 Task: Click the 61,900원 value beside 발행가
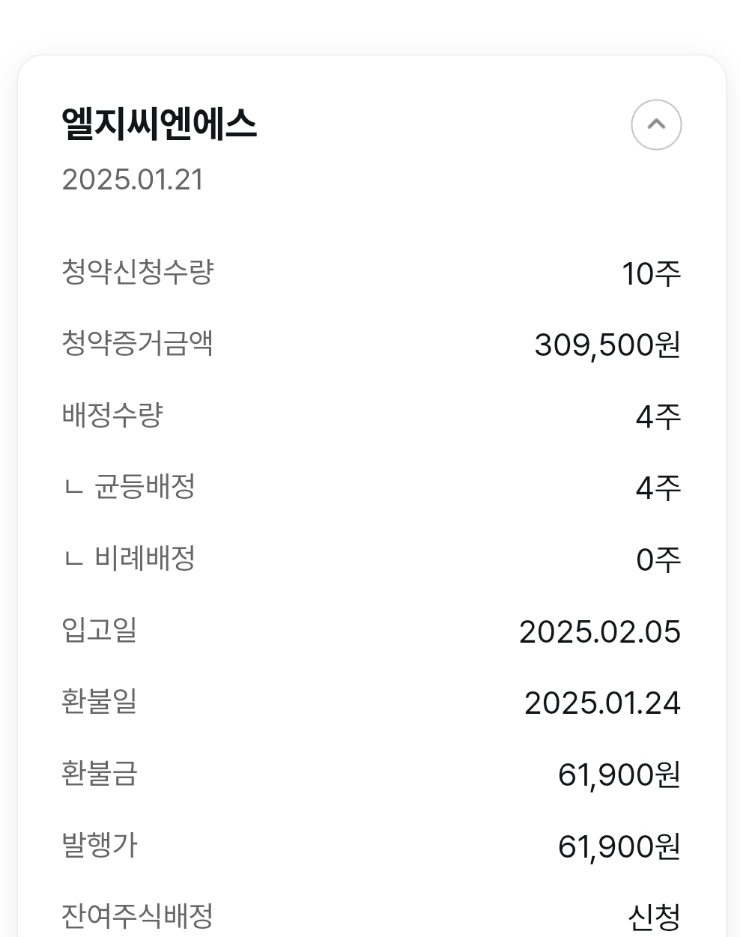(x=619, y=846)
